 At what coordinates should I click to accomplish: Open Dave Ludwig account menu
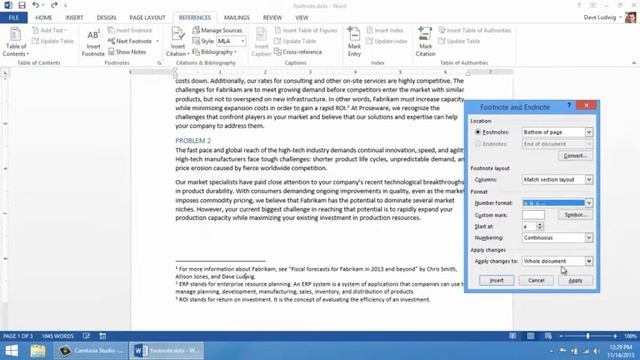[x=602, y=18]
